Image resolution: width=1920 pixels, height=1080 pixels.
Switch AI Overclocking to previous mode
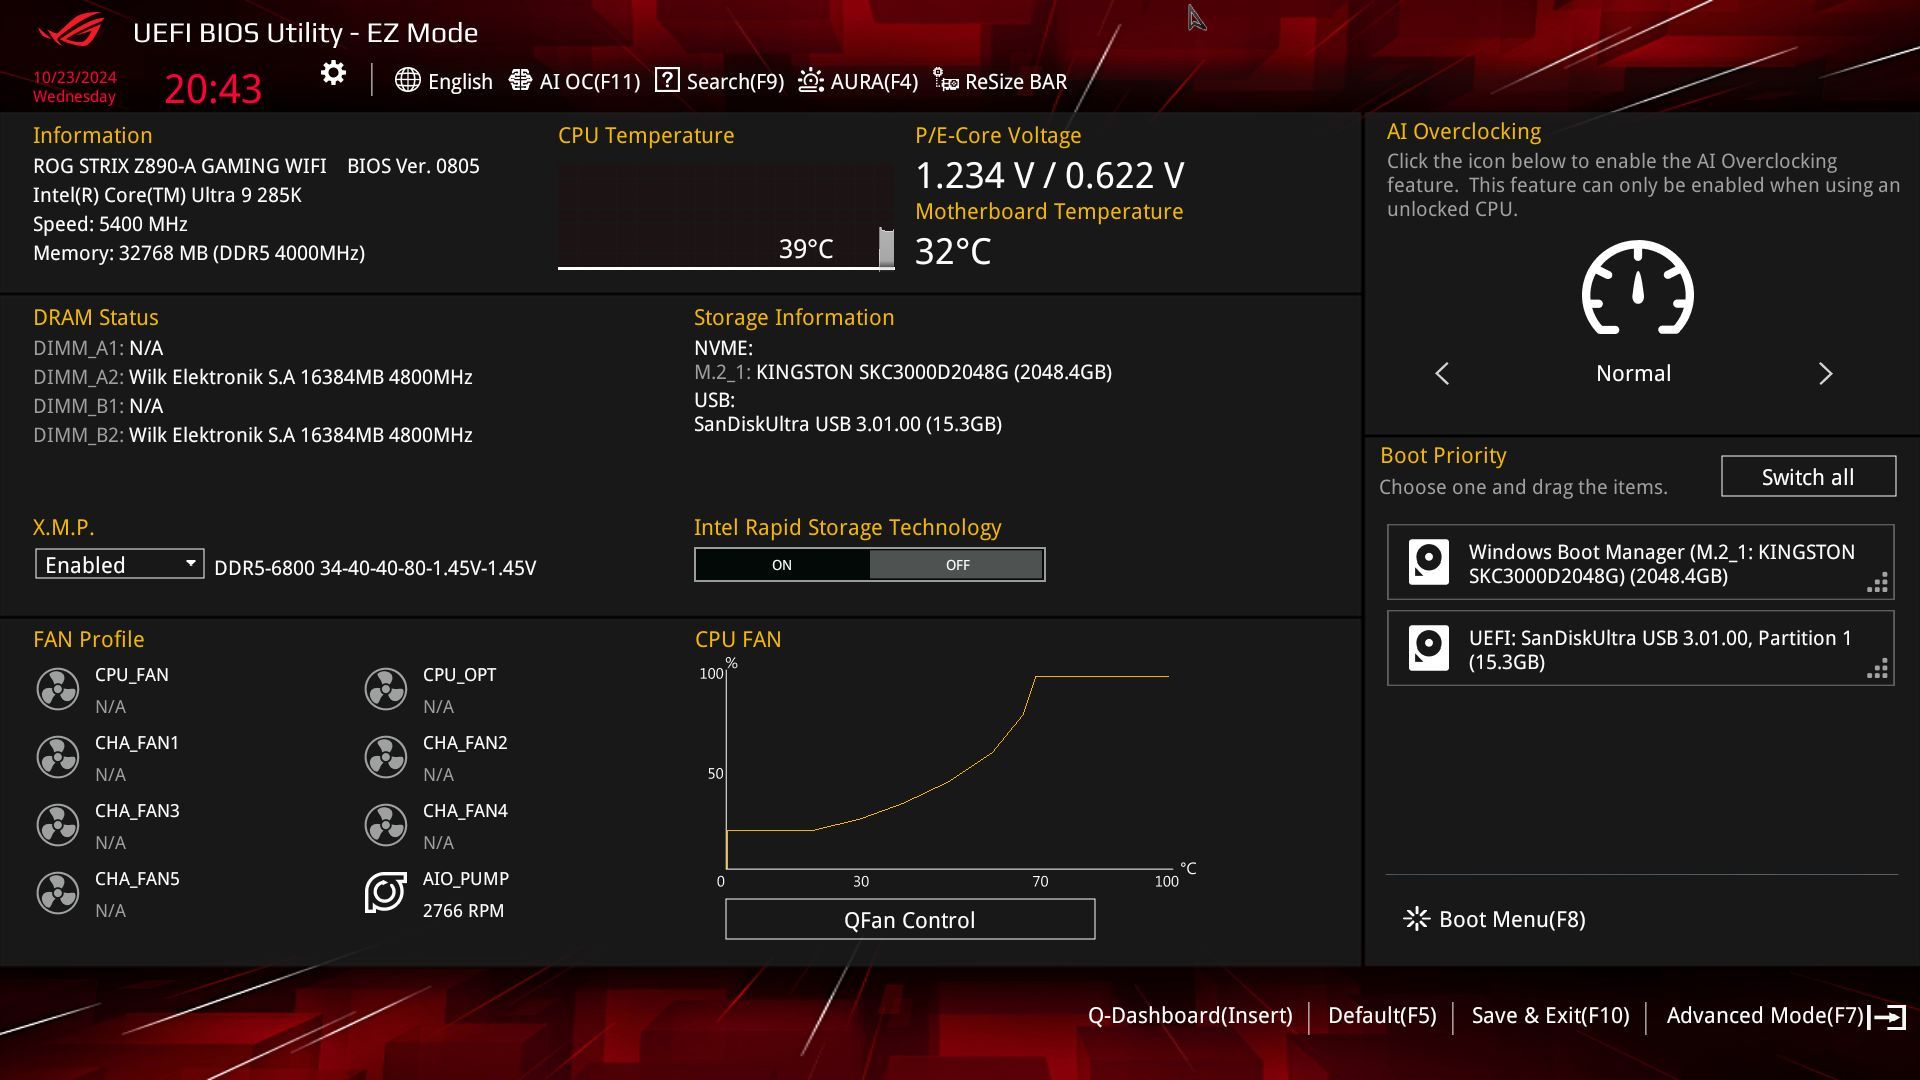(1442, 373)
